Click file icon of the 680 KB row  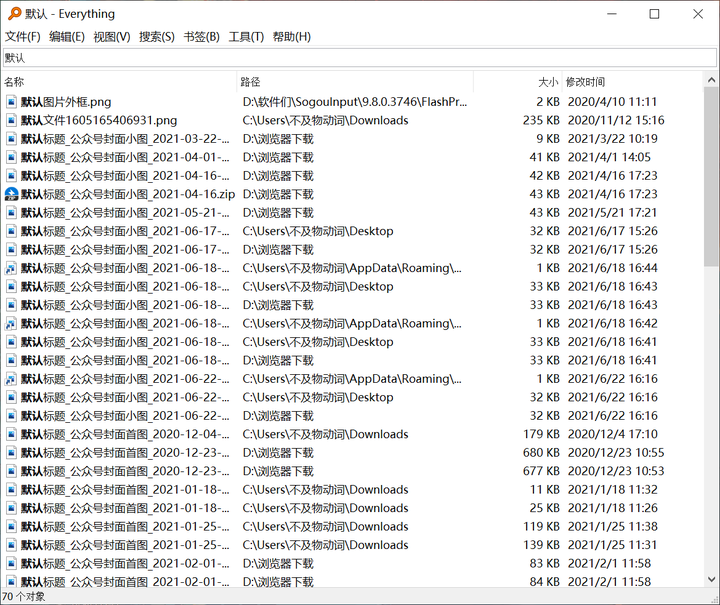click(11, 453)
